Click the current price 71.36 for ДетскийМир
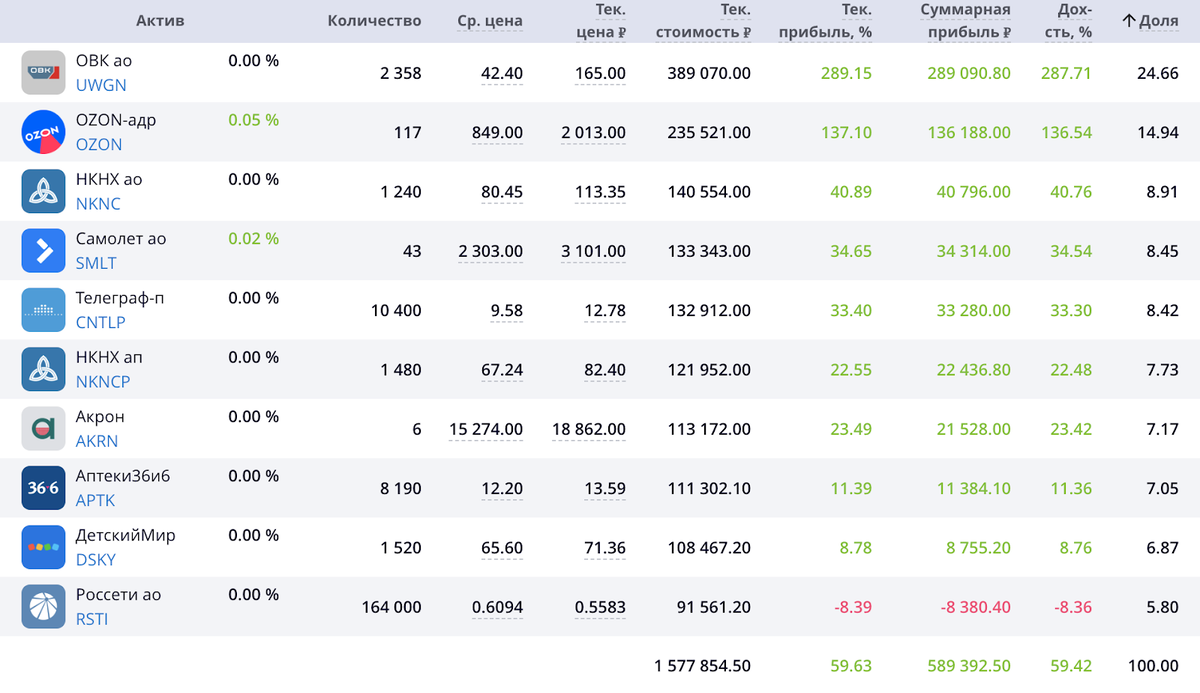The width and height of the screenshot is (1200, 693). (x=605, y=548)
